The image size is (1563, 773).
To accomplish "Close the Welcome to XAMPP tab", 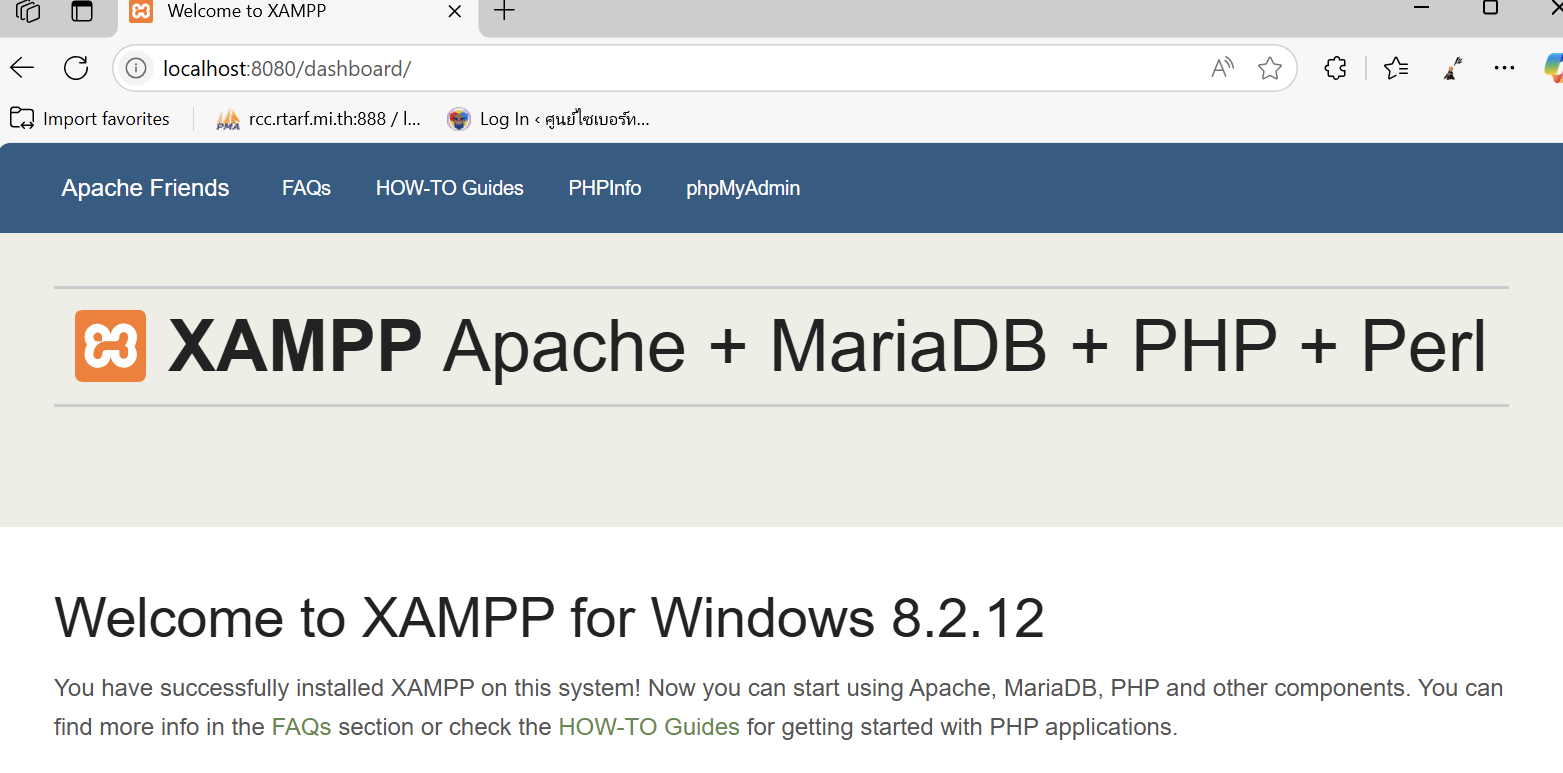I will click(x=454, y=11).
